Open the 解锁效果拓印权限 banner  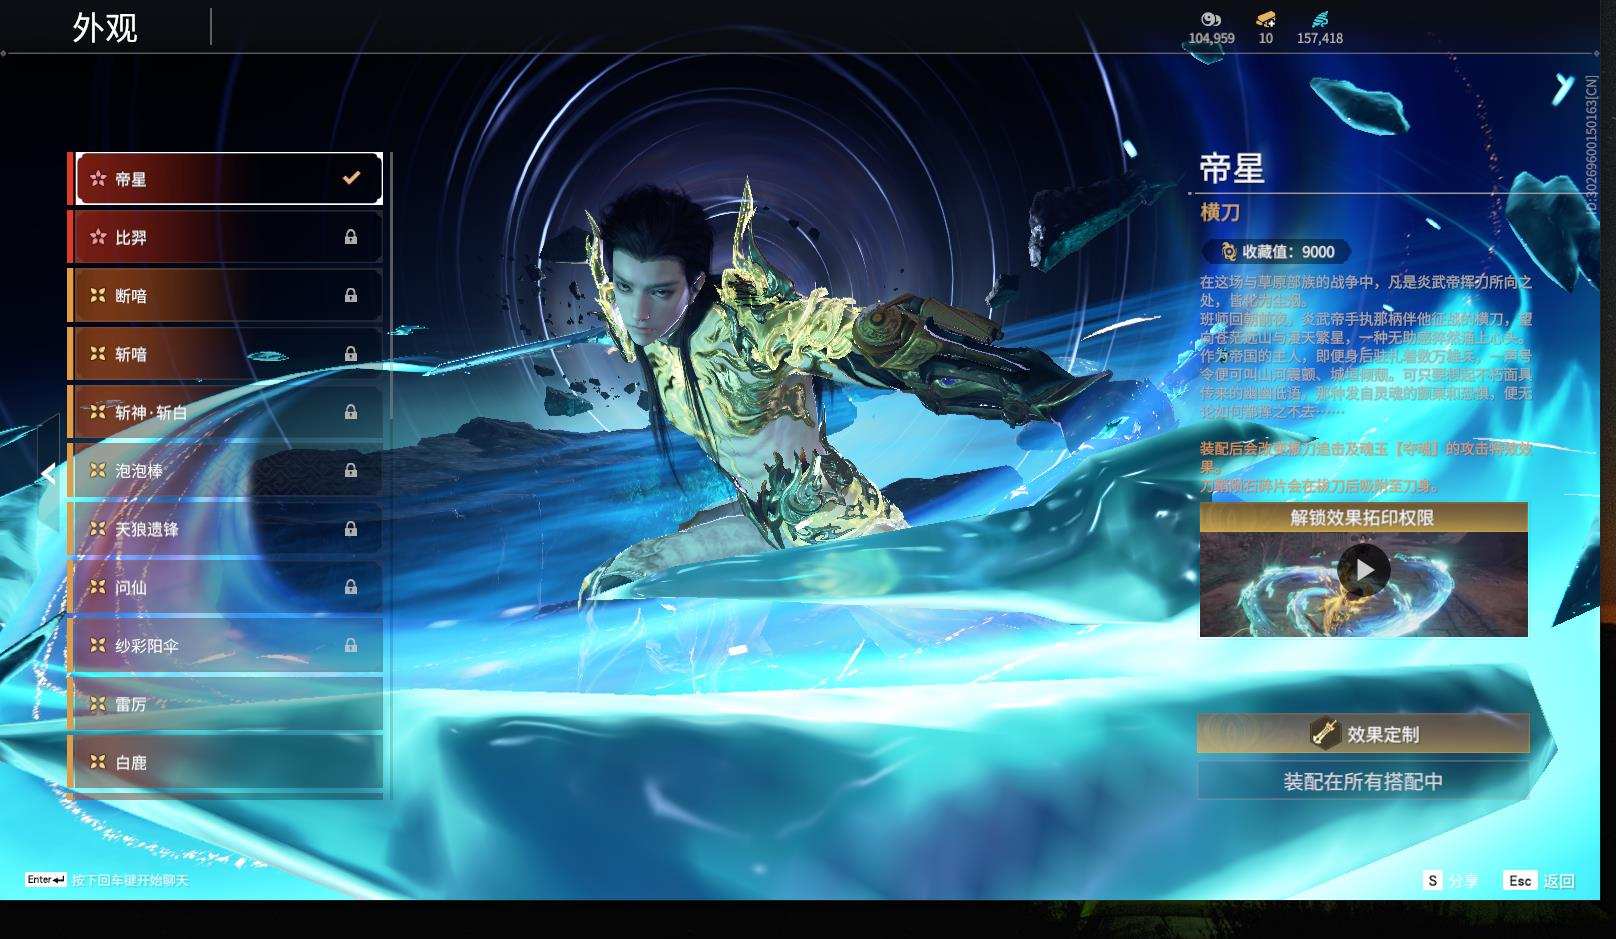[1364, 517]
